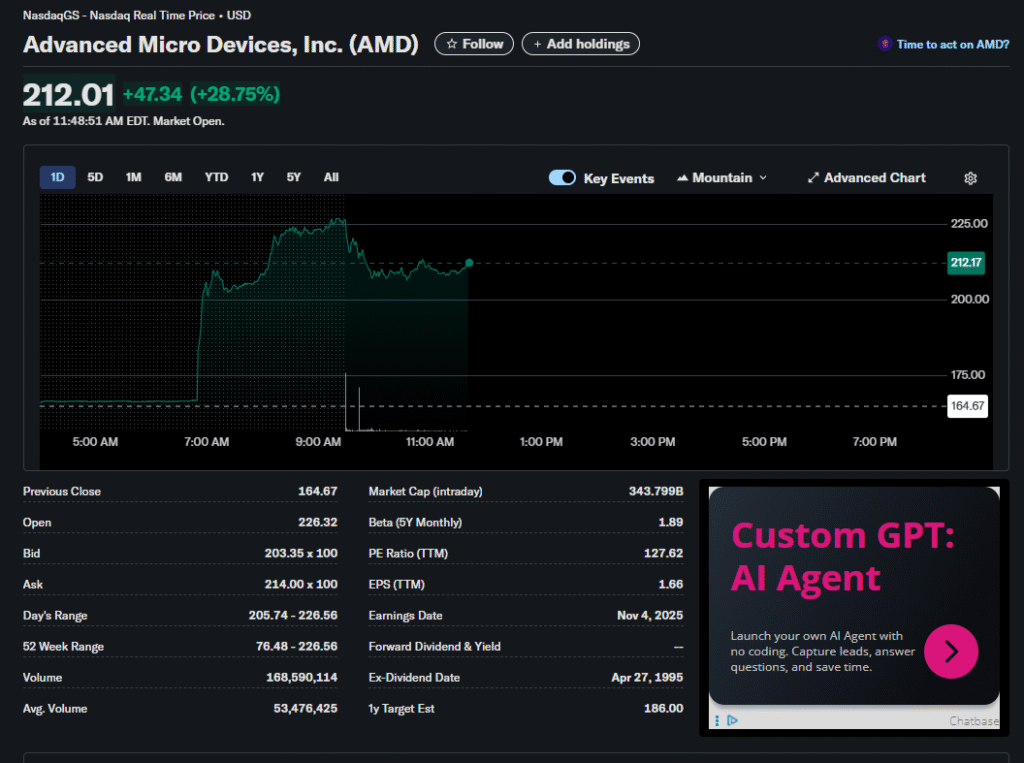The height and width of the screenshot is (763, 1024).
Task: Show the All time chart range
Action: [x=331, y=177]
